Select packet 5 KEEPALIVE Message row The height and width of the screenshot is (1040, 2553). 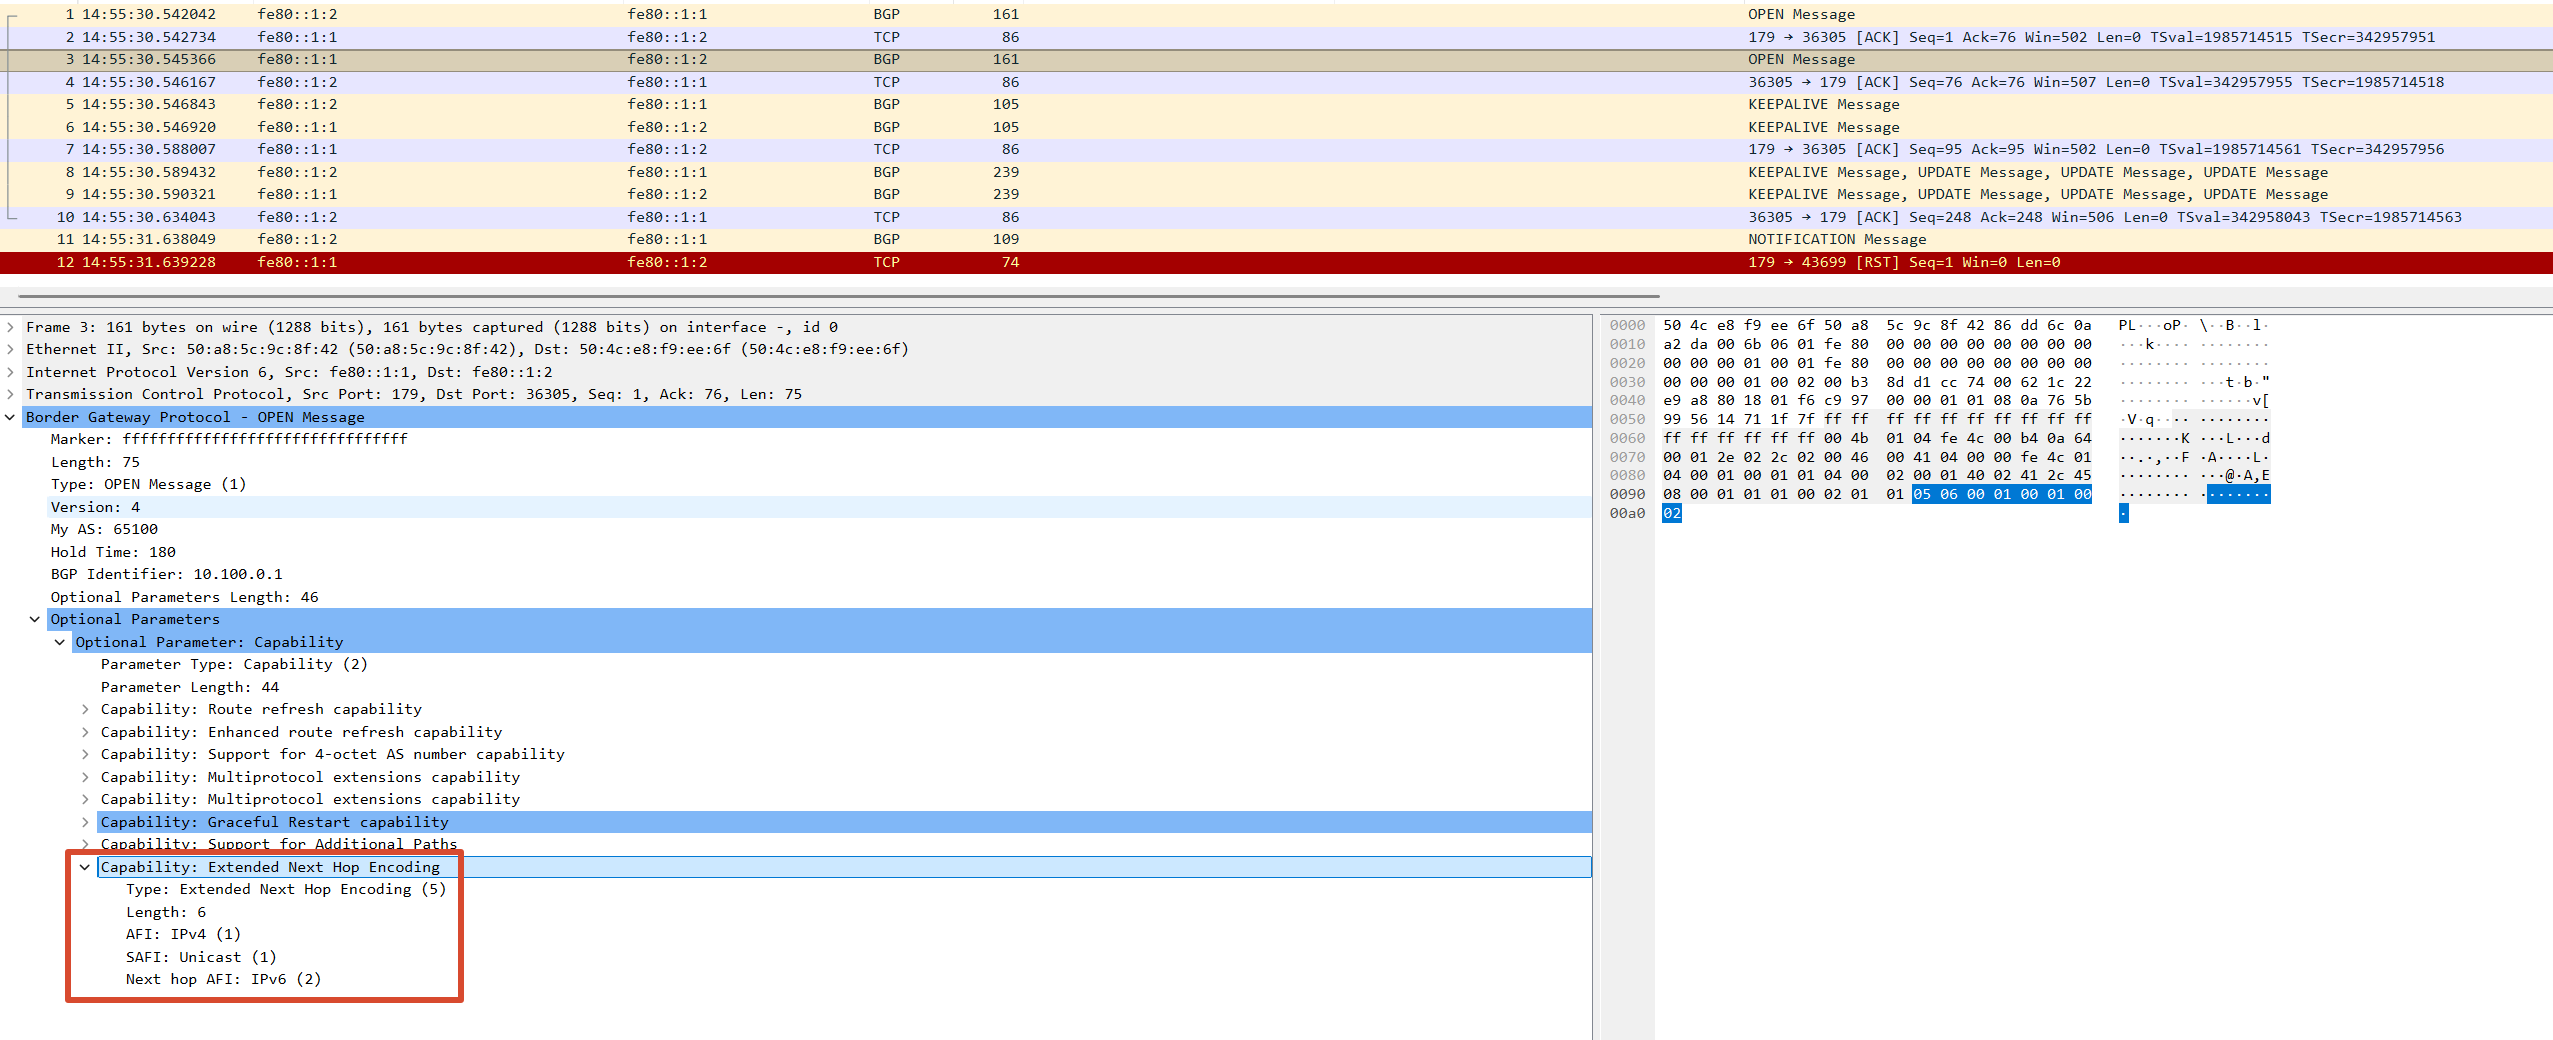(1276, 104)
